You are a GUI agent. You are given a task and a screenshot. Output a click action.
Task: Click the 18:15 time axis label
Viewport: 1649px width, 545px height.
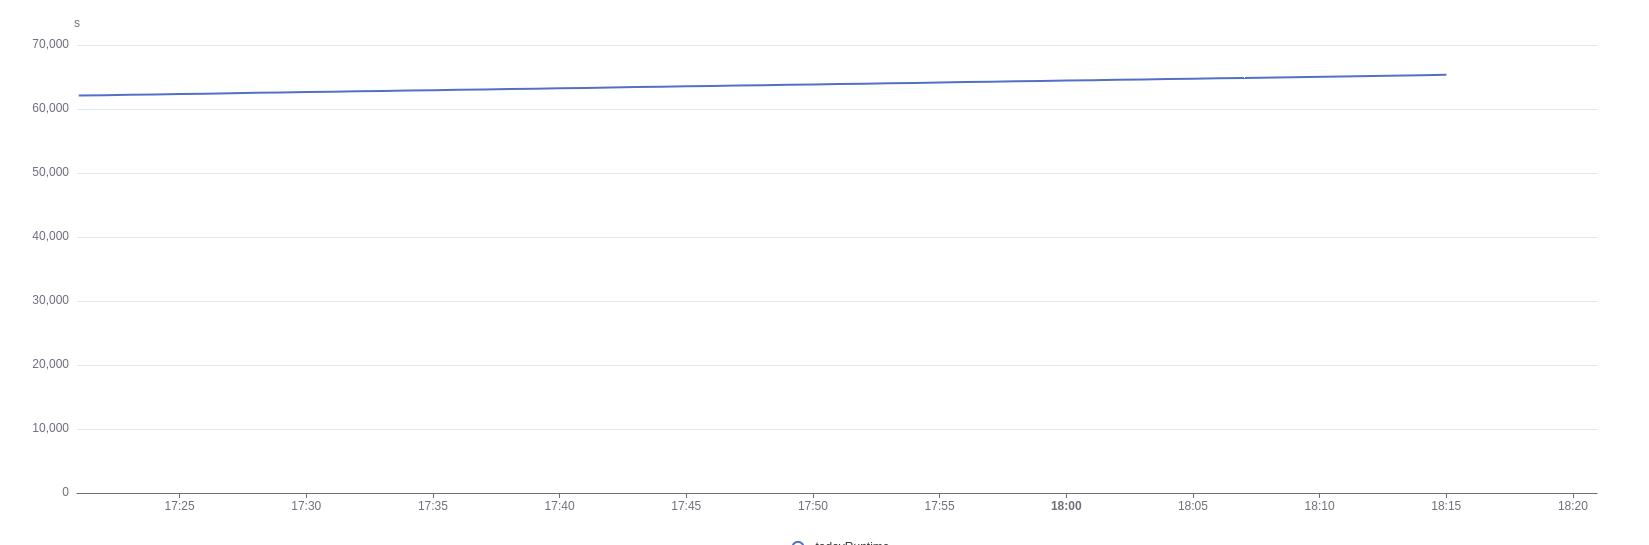click(x=1446, y=506)
